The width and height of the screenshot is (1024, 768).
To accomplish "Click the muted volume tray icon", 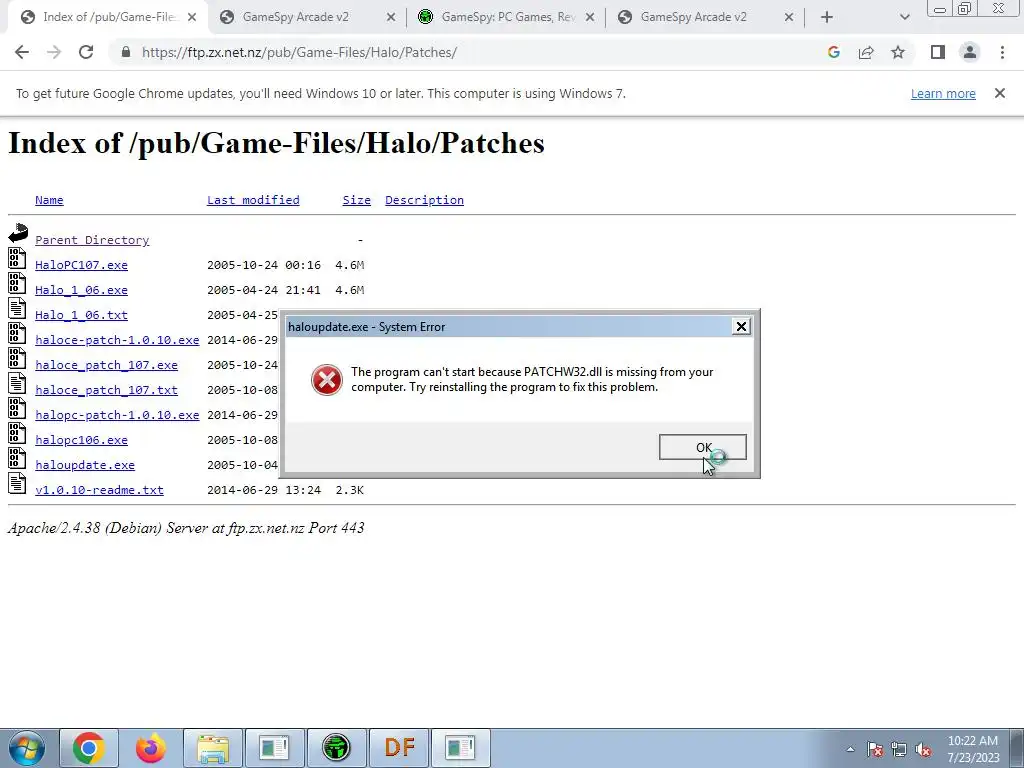I will pyautogui.click(x=923, y=749).
